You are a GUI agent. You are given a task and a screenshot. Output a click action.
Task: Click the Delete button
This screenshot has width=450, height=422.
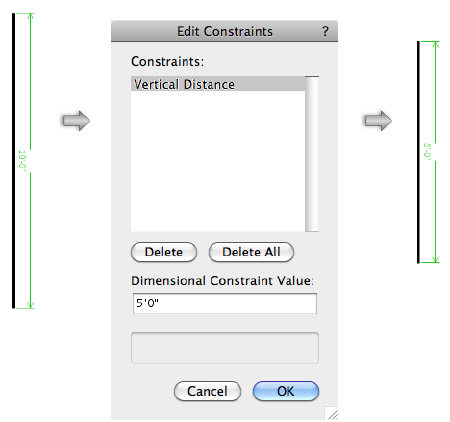(164, 252)
